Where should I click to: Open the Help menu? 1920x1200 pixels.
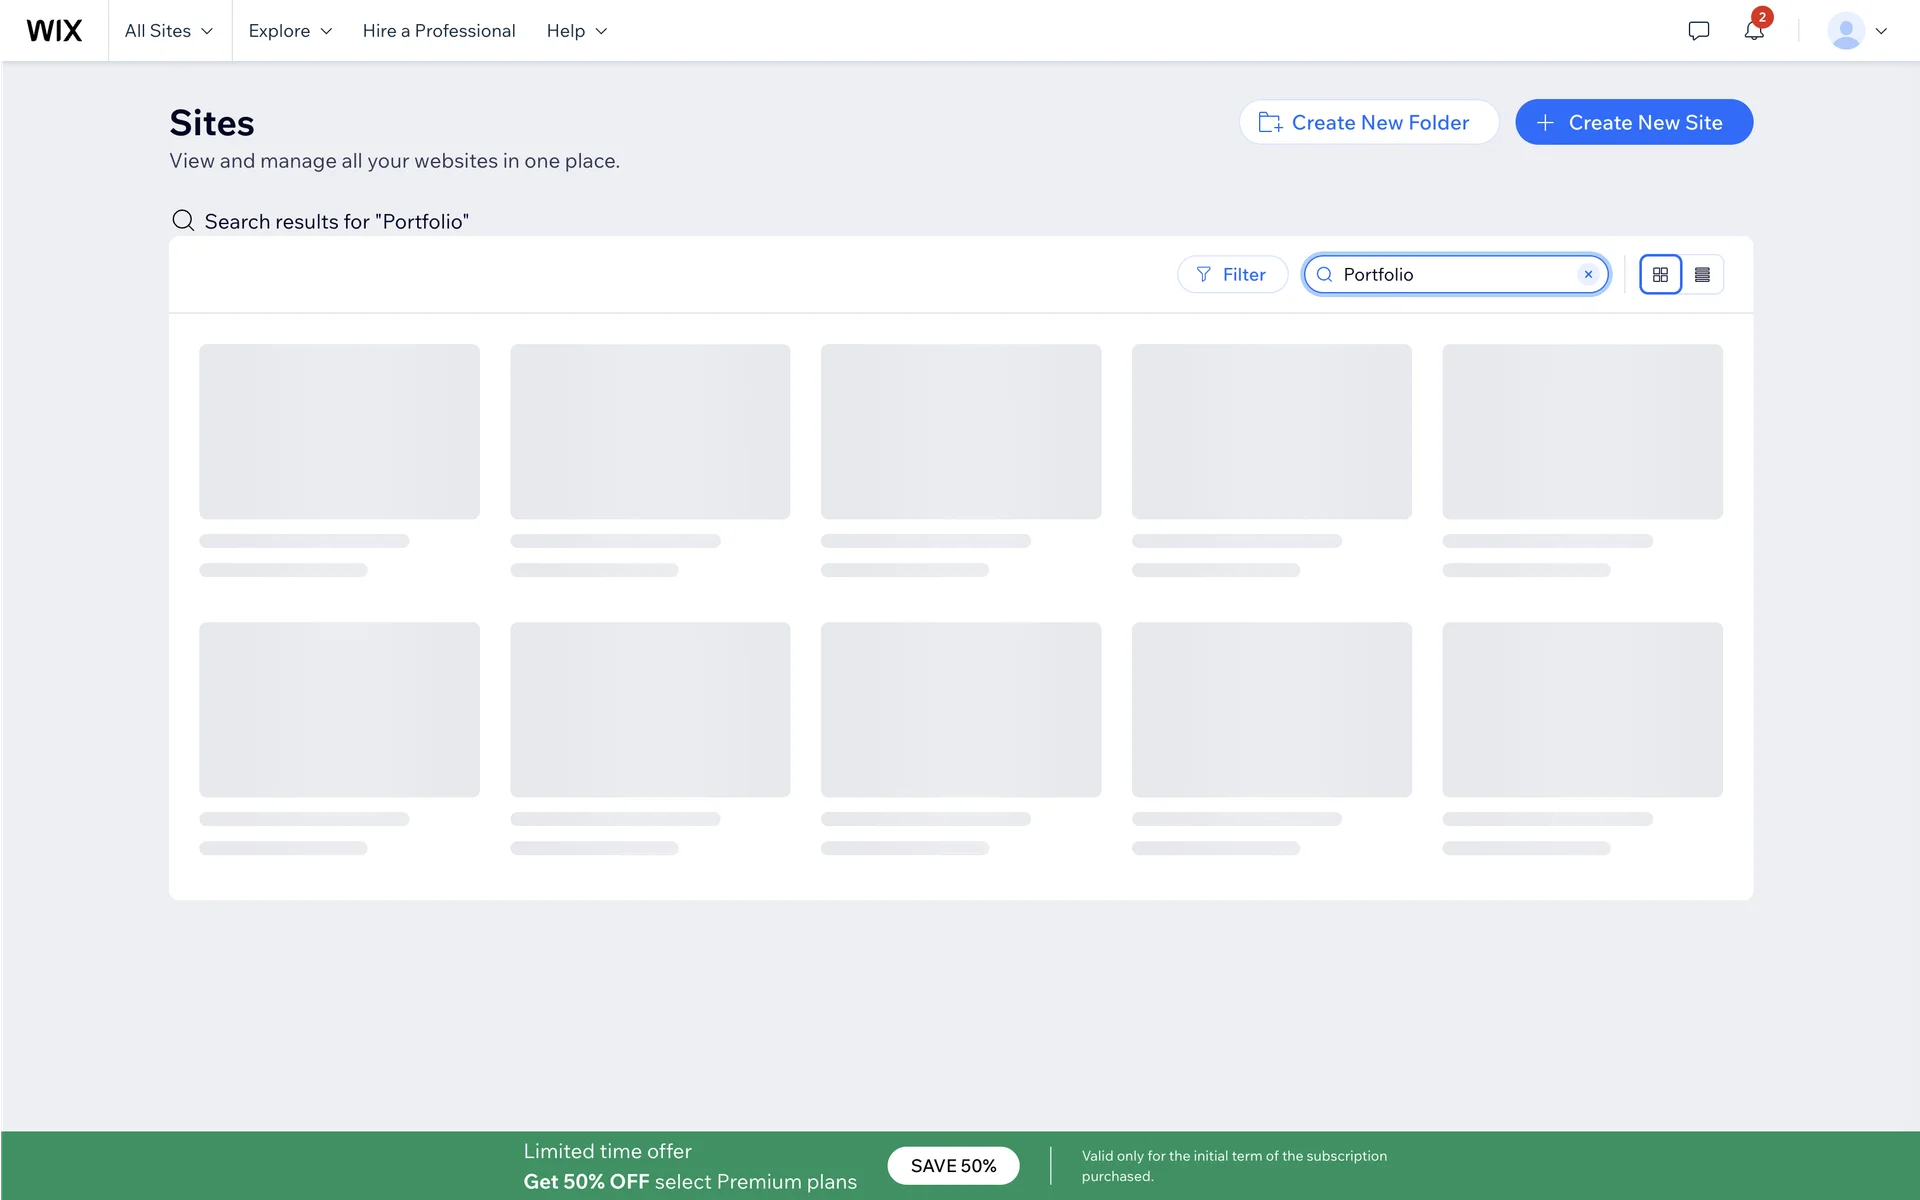coord(577,31)
